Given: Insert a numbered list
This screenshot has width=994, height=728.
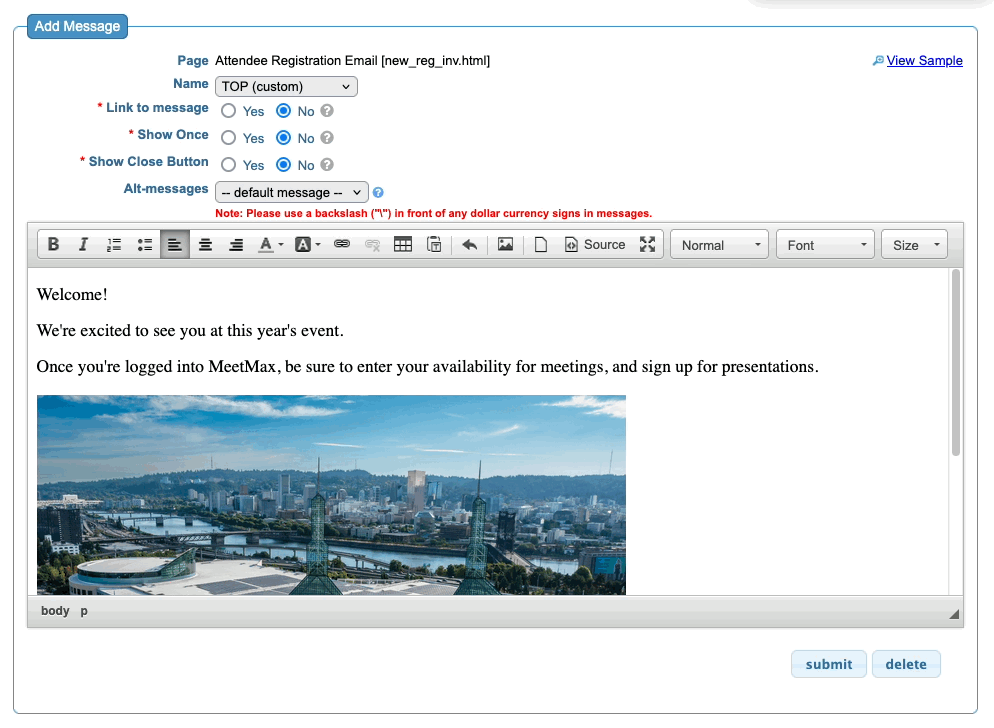Looking at the screenshot, I should 114,245.
